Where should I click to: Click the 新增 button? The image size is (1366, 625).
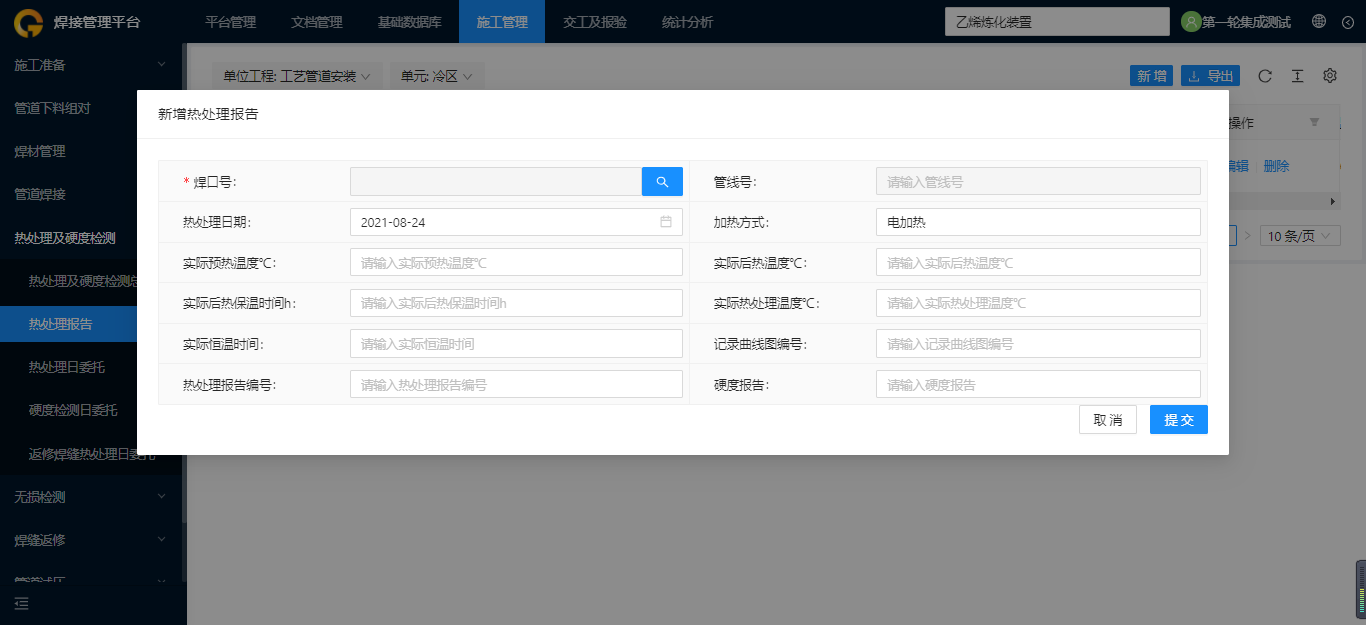[1152, 76]
